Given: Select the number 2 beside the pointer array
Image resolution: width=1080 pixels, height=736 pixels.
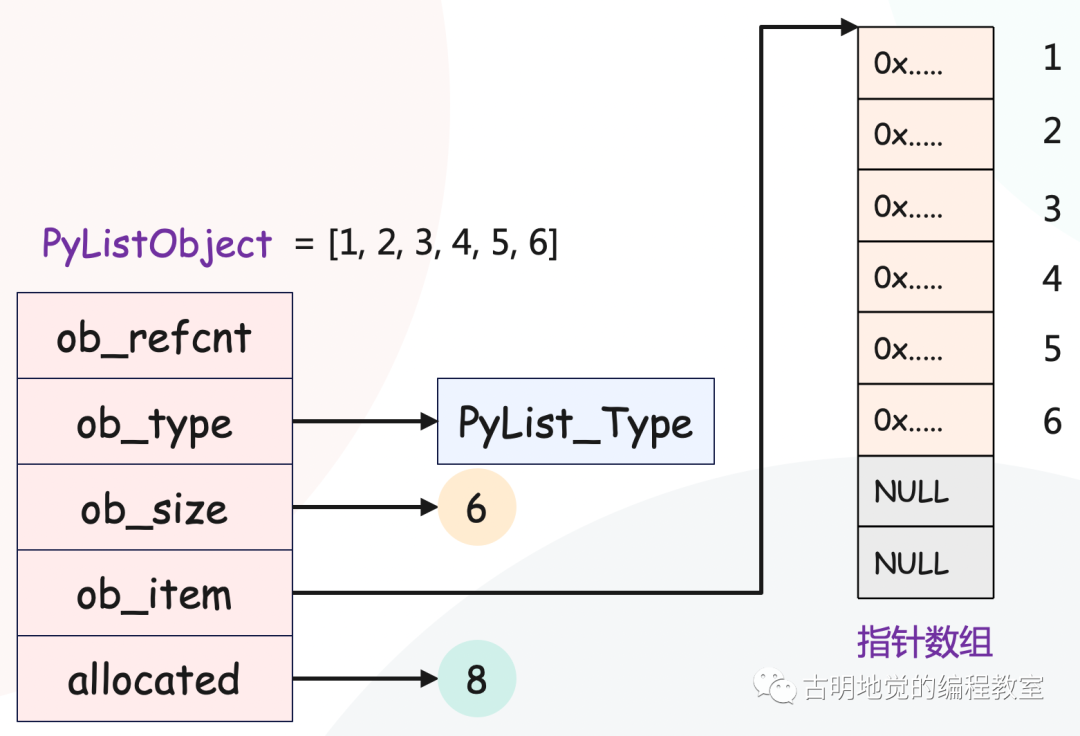Looking at the screenshot, I should 1052,131.
